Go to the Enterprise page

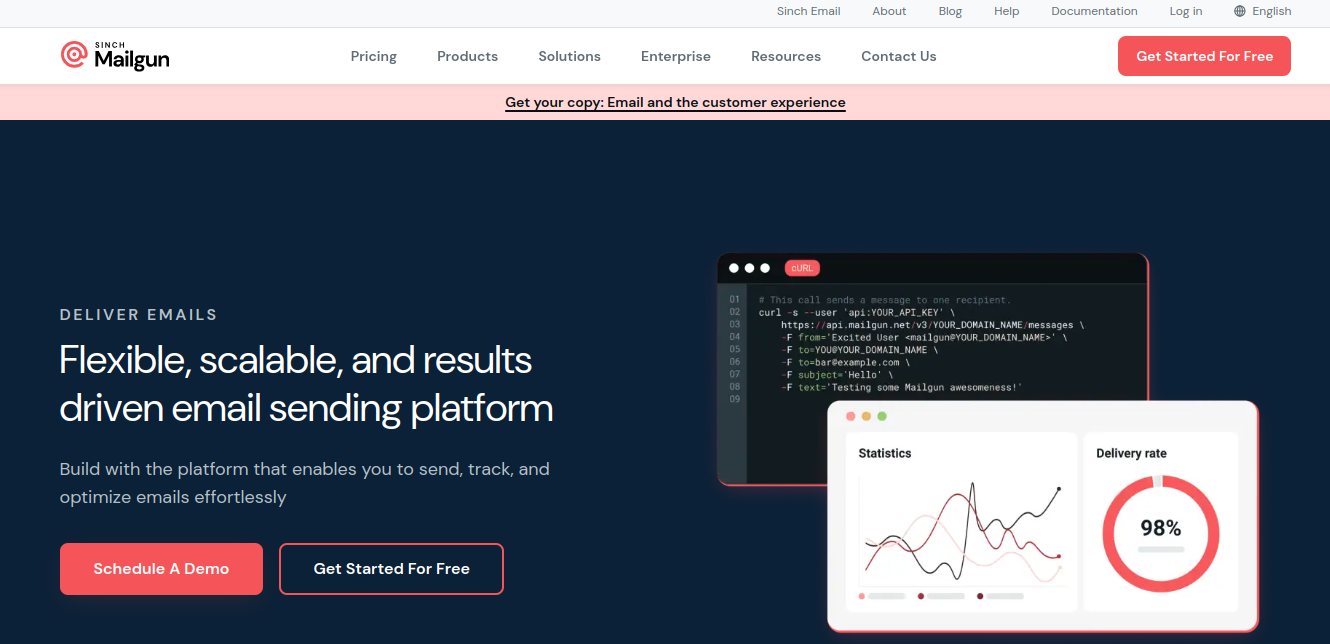(676, 56)
